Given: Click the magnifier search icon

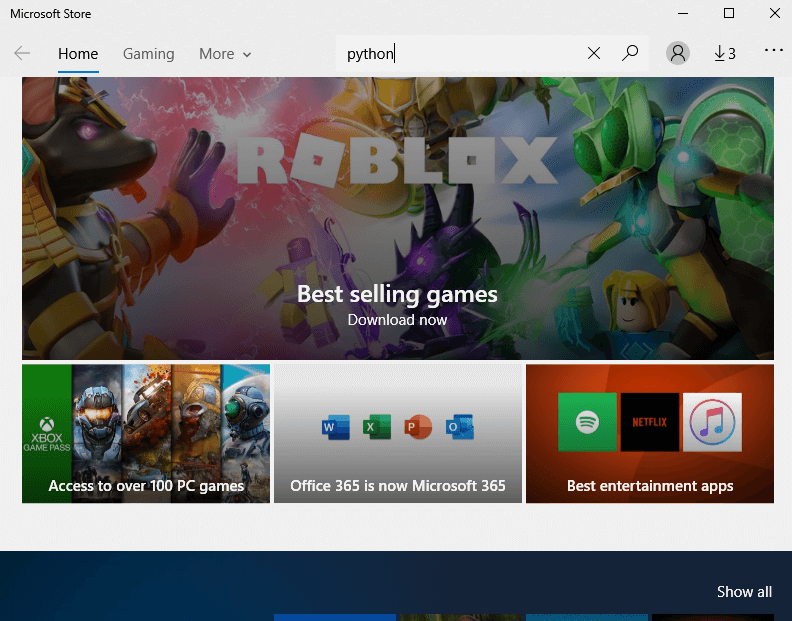Looking at the screenshot, I should click(630, 53).
